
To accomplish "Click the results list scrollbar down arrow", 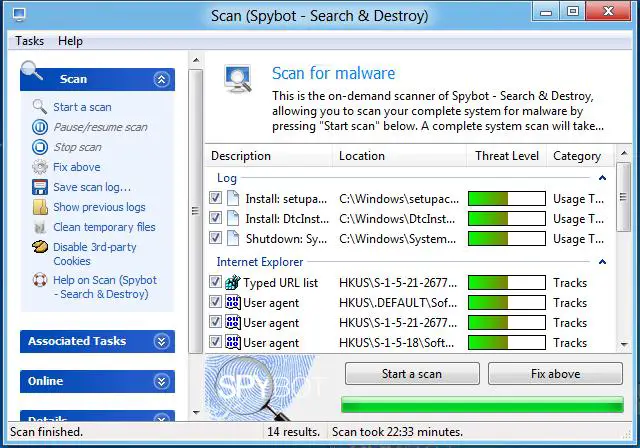I will coord(623,345).
